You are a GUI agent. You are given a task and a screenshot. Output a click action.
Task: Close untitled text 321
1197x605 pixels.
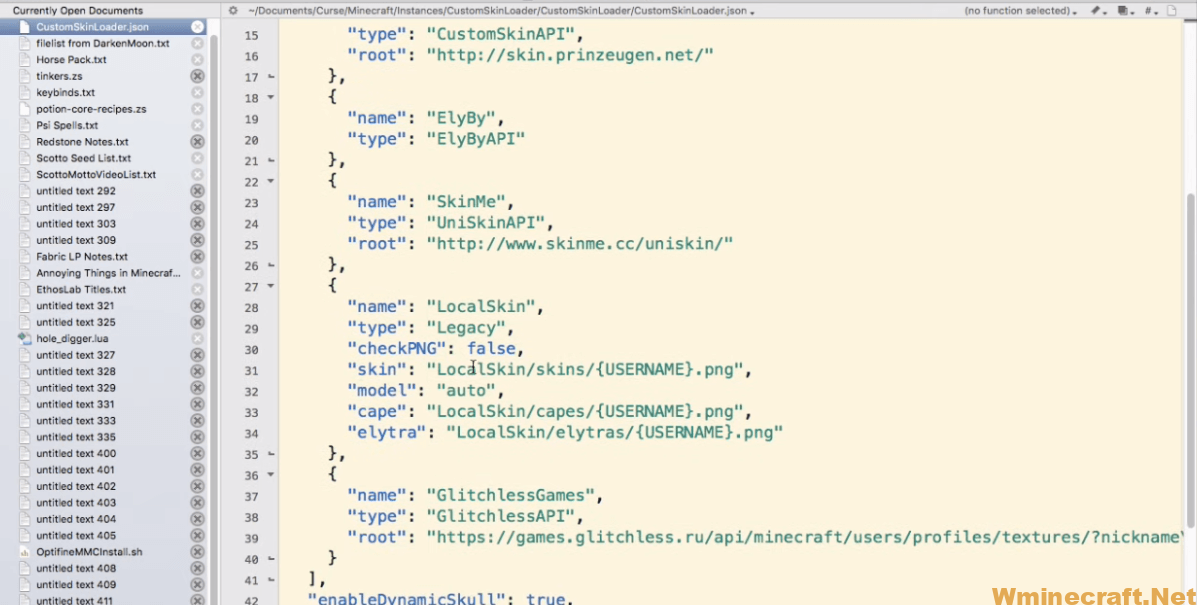(x=198, y=305)
